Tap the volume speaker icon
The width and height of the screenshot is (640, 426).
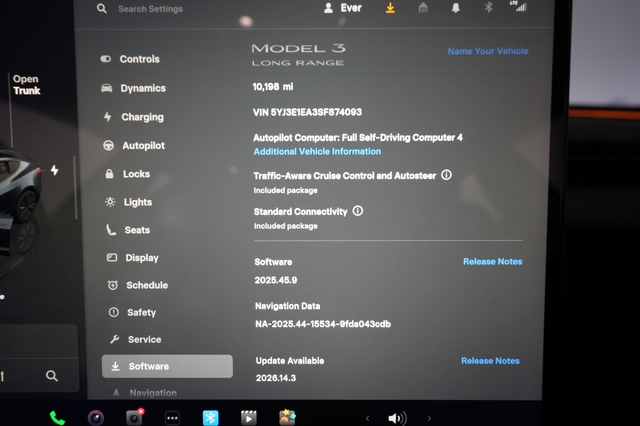(397, 418)
